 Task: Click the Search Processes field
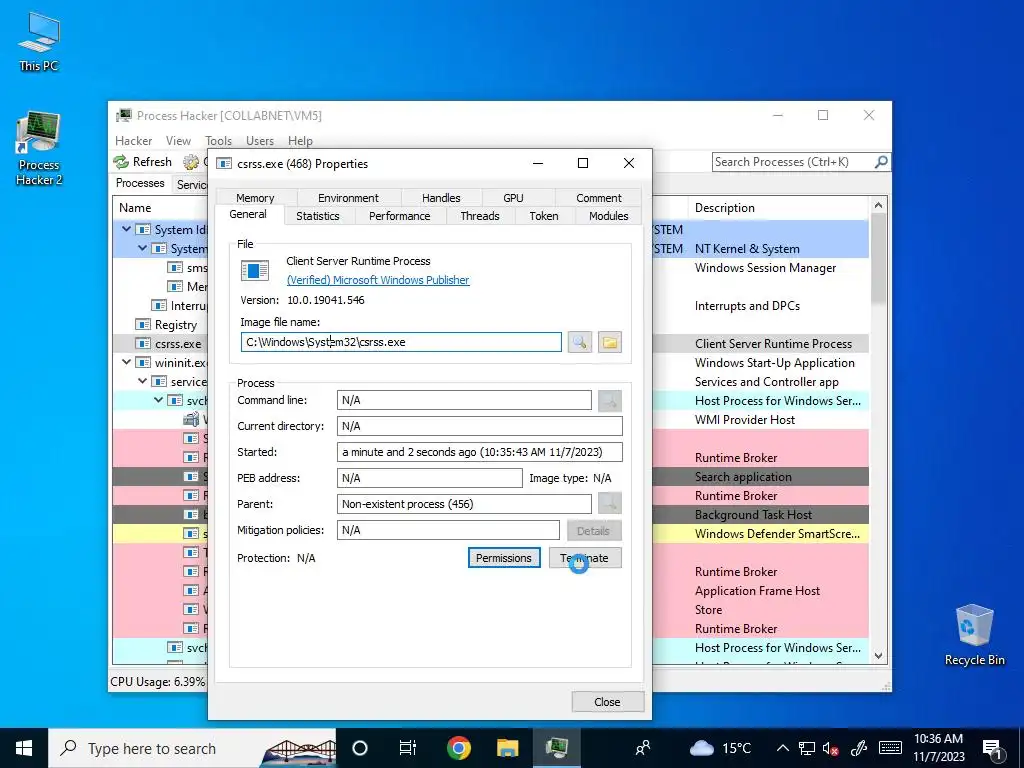tap(793, 162)
